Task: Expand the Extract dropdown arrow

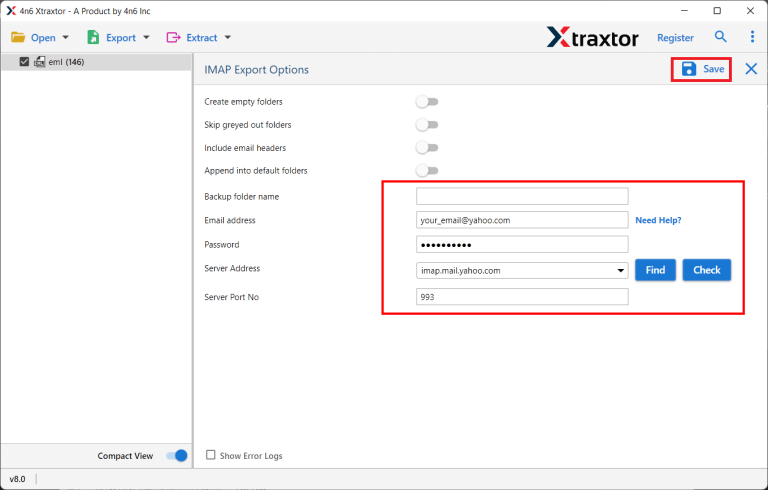Action: pos(228,38)
